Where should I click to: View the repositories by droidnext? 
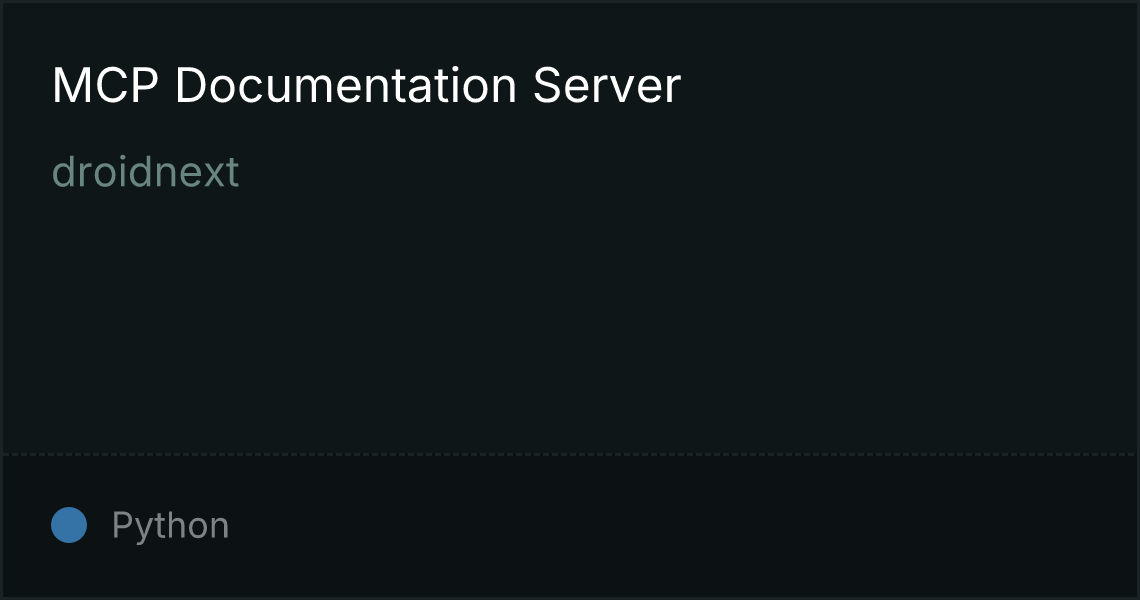[145, 172]
